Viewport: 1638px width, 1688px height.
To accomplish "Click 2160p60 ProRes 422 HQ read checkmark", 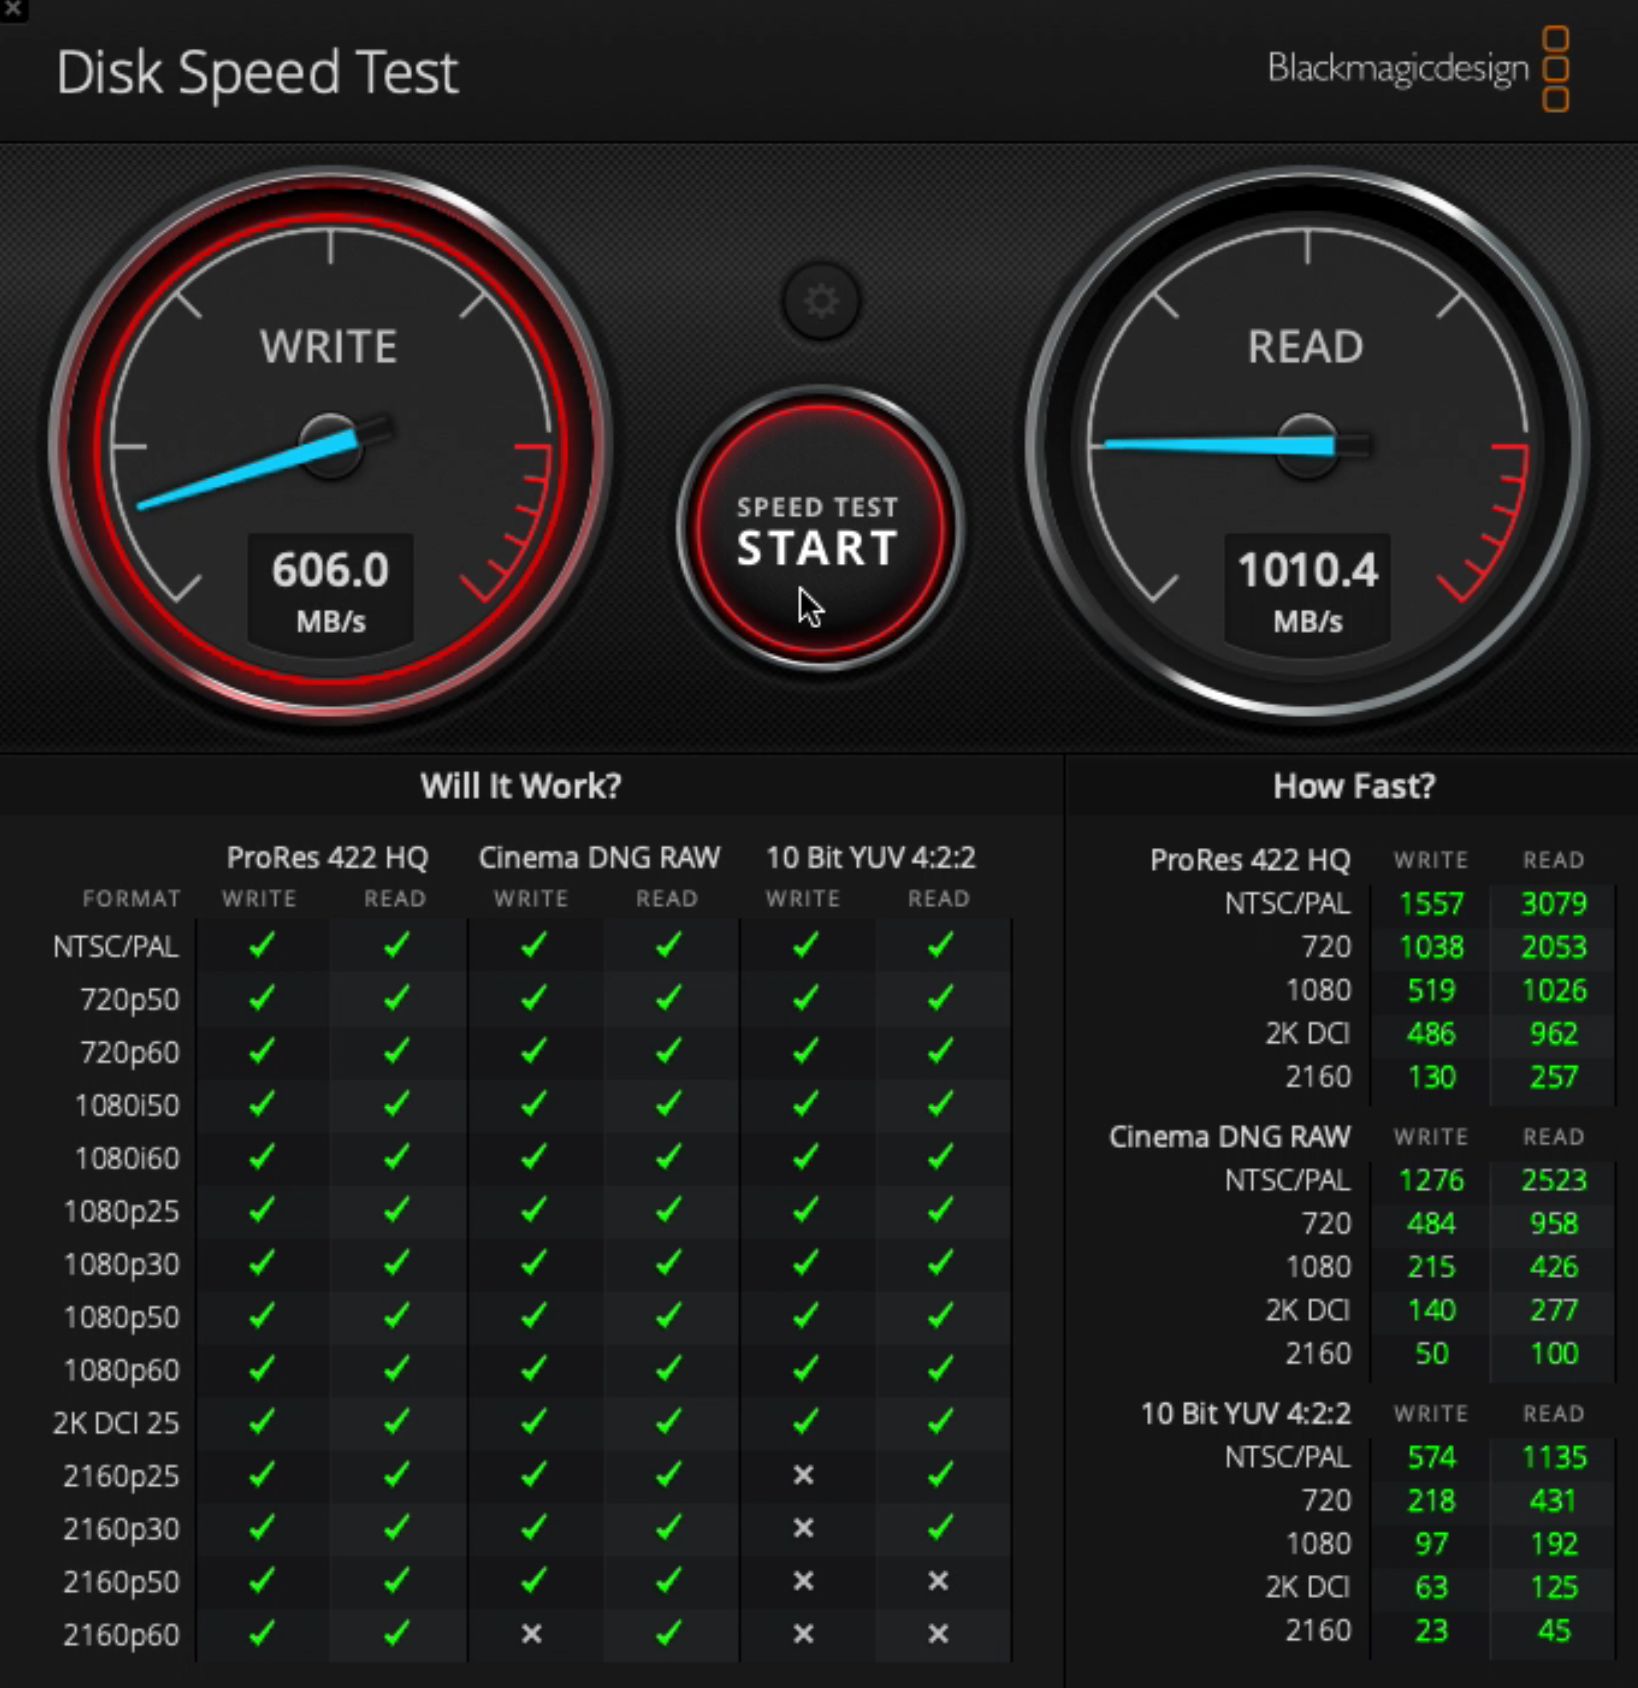I will click(x=396, y=1634).
